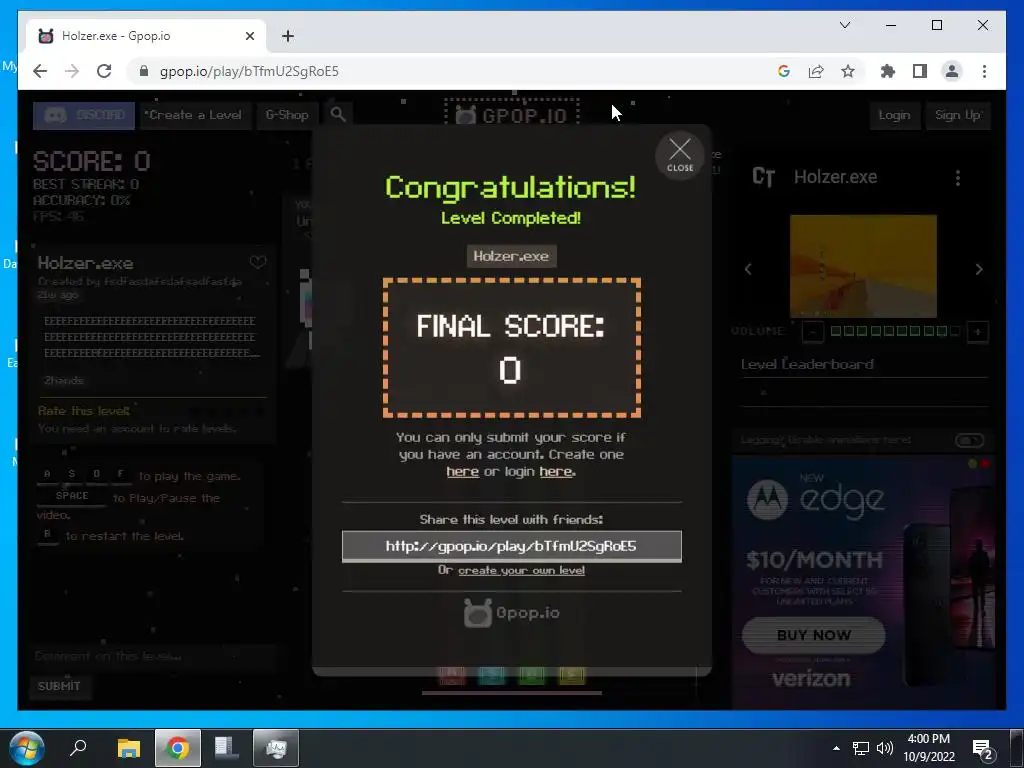
Task: Click the 'here' link to login
Action: [x=556, y=472]
